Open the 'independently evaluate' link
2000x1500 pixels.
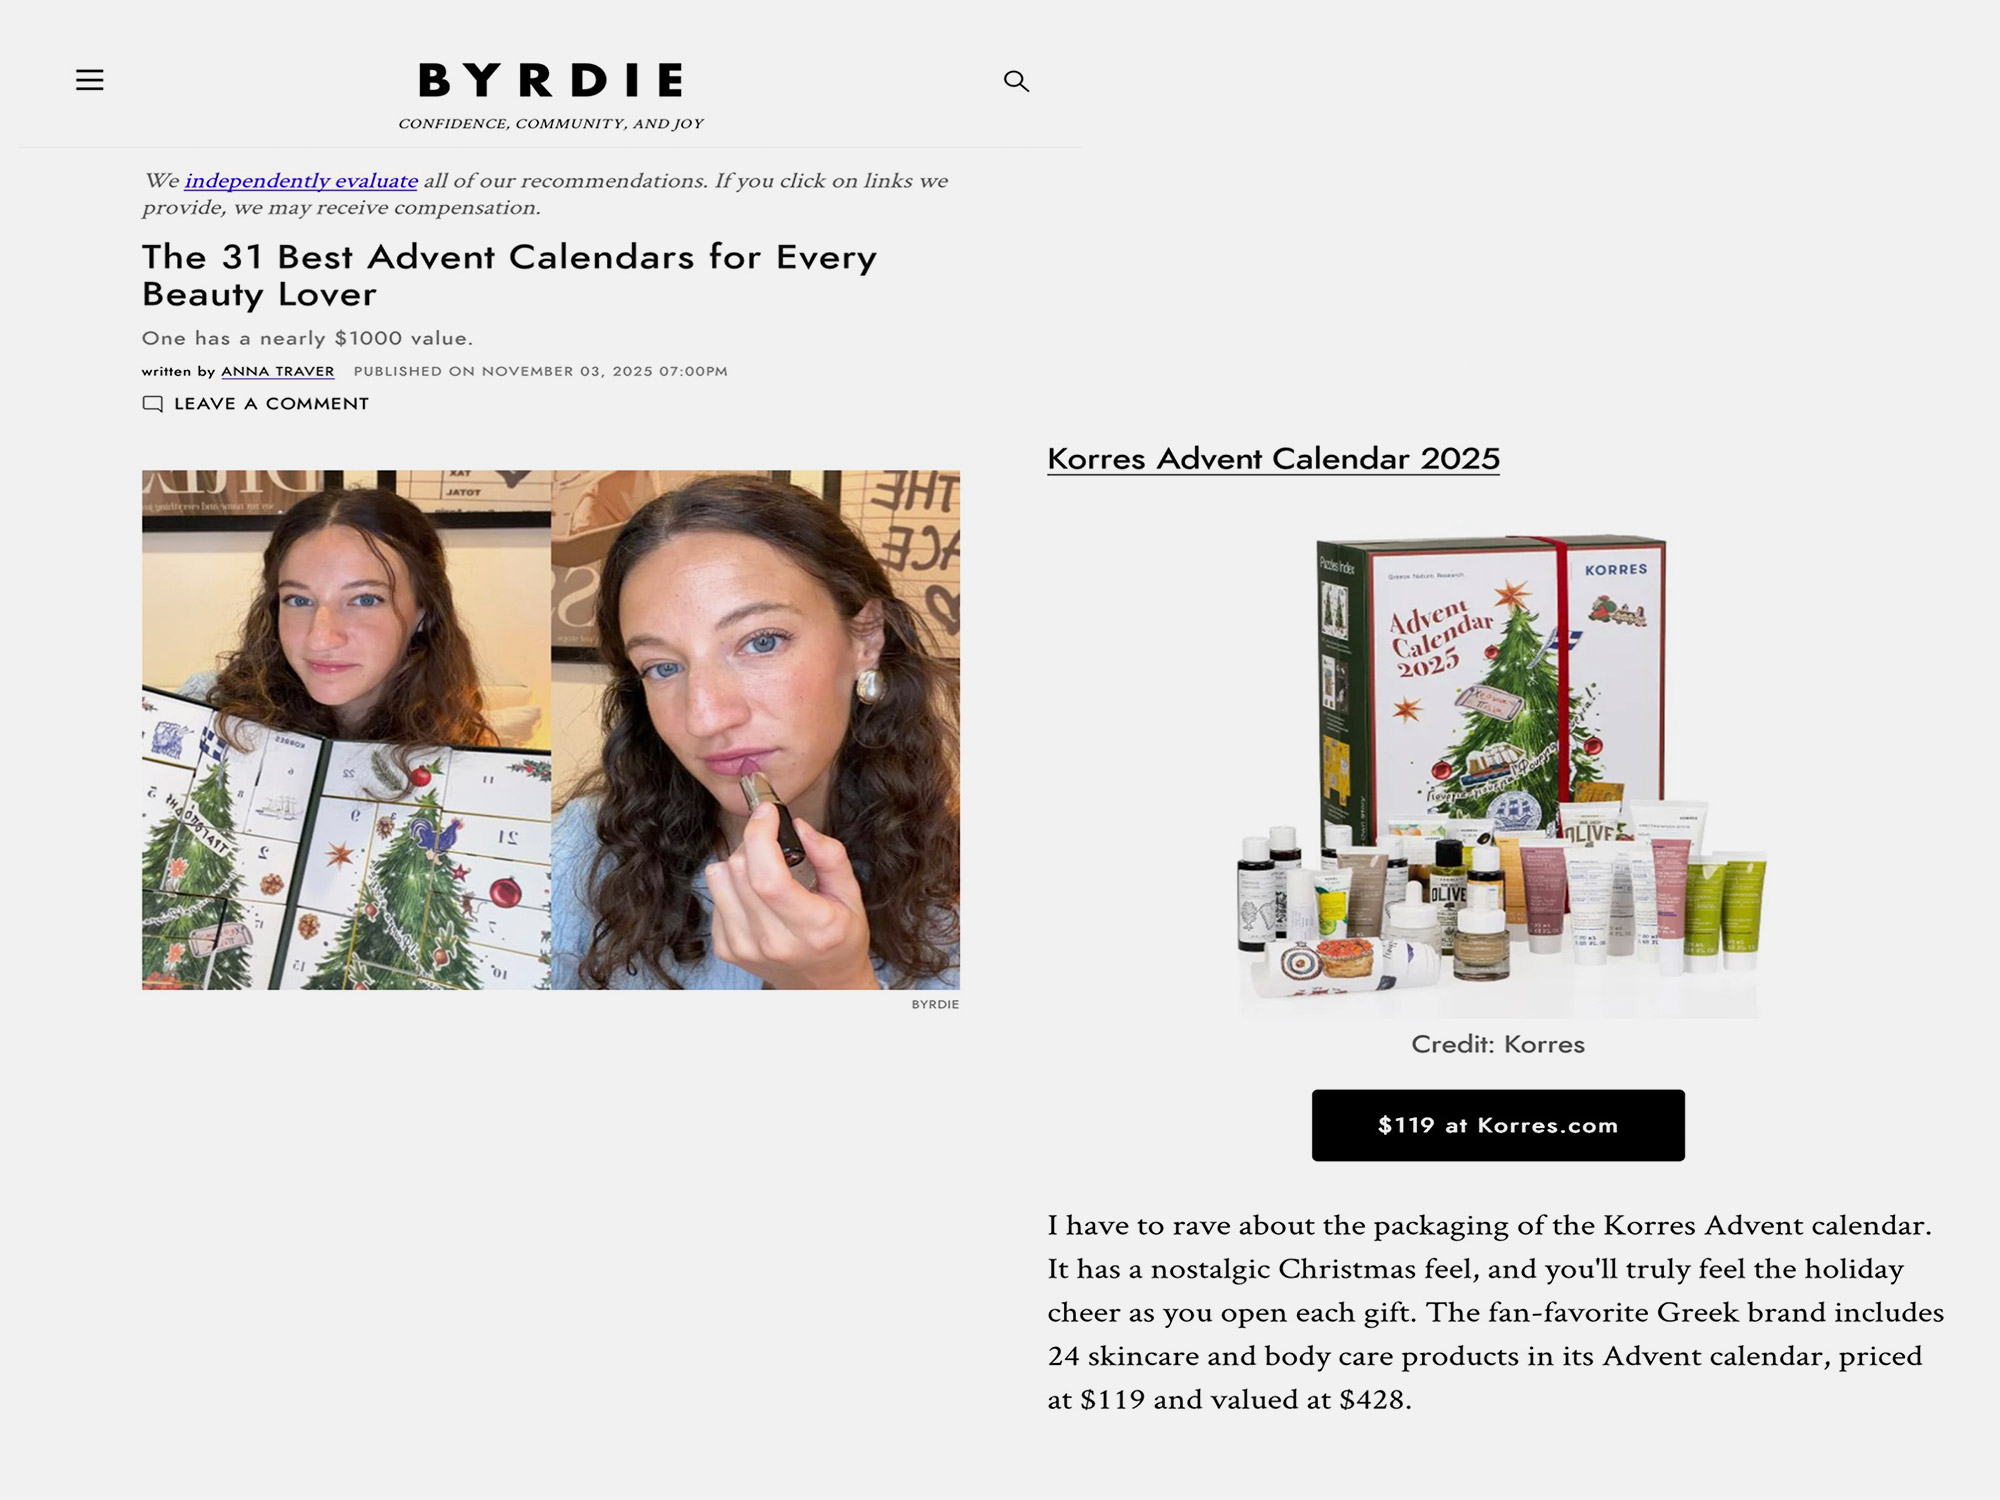click(x=301, y=181)
